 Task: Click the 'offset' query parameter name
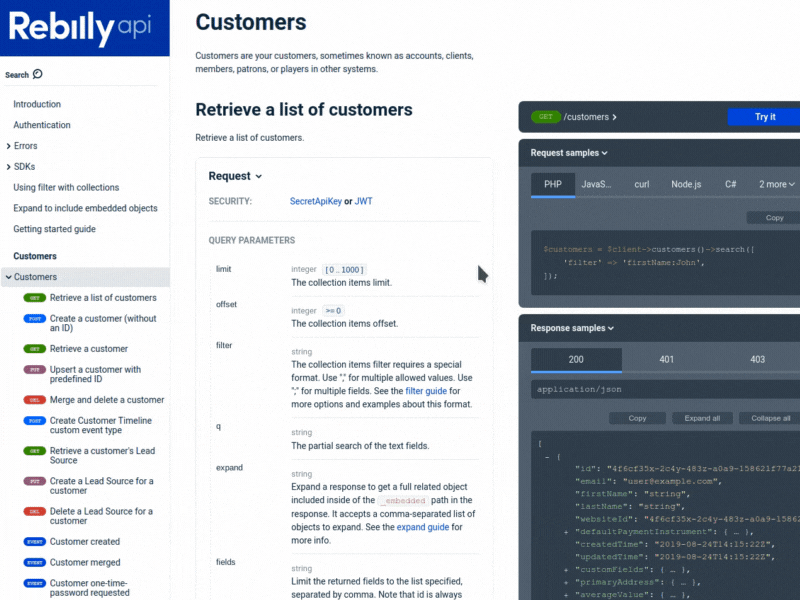[227, 305]
